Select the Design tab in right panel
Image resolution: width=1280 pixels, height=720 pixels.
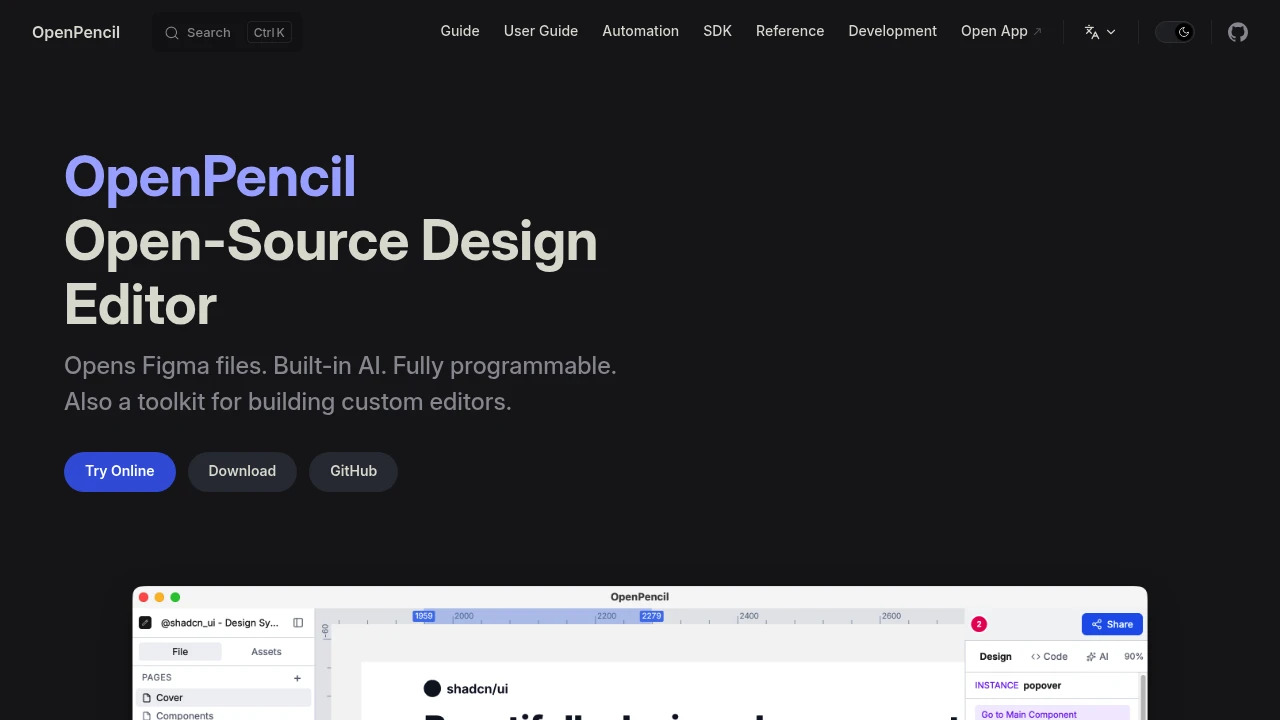pos(996,656)
